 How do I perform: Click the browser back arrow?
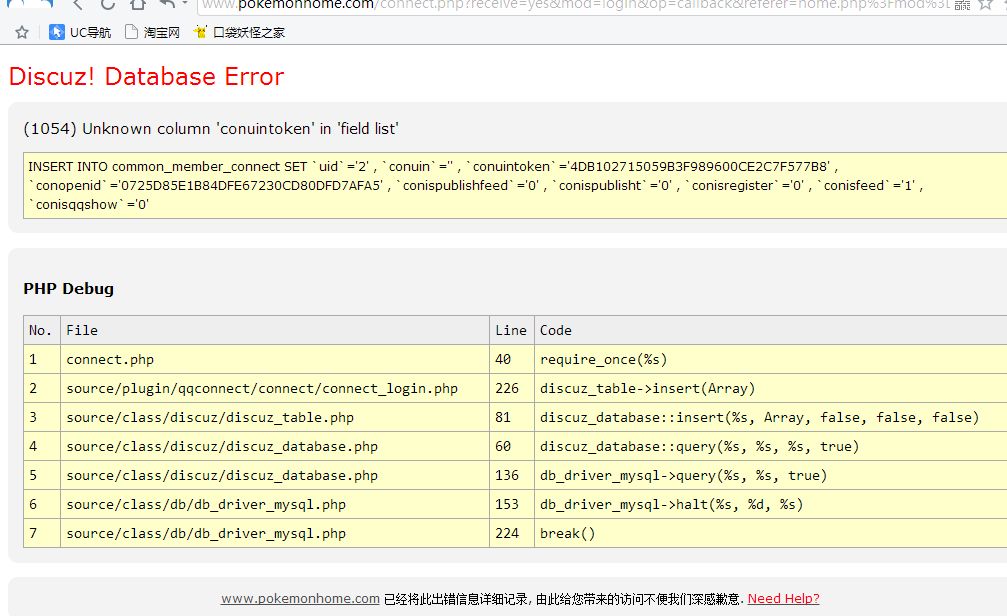point(78,4)
